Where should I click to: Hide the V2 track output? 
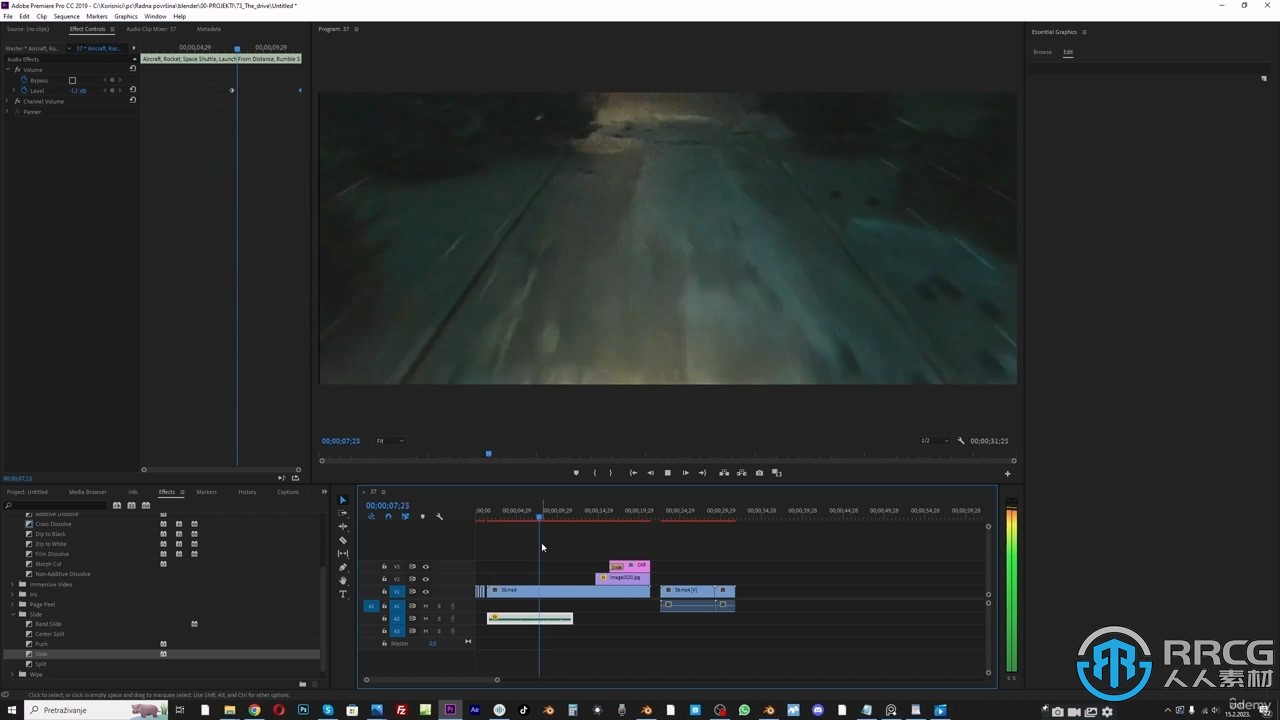(425, 579)
